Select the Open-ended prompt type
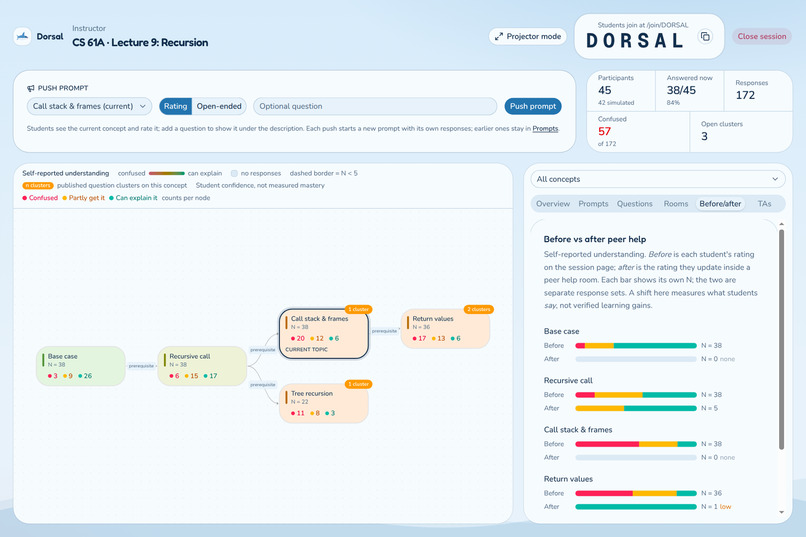Screen dimensions: 806x537 pos(219,106)
